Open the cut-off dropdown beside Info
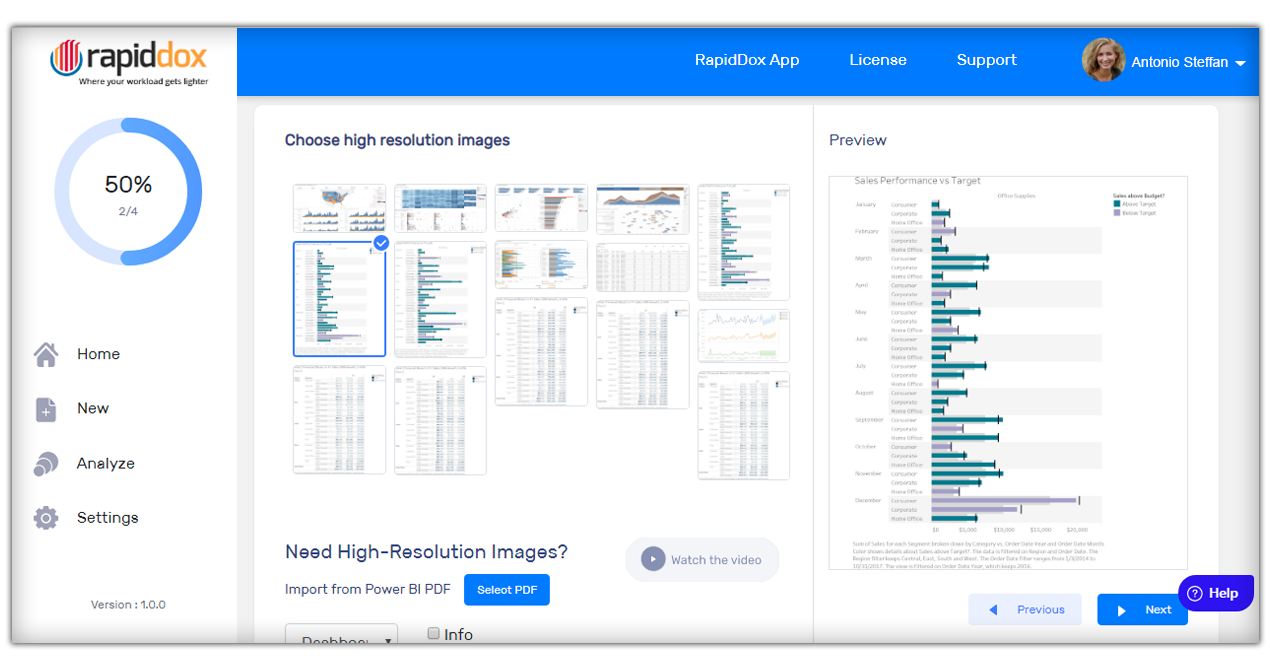The image size is (1270, 670). click(x=341, y=635)
